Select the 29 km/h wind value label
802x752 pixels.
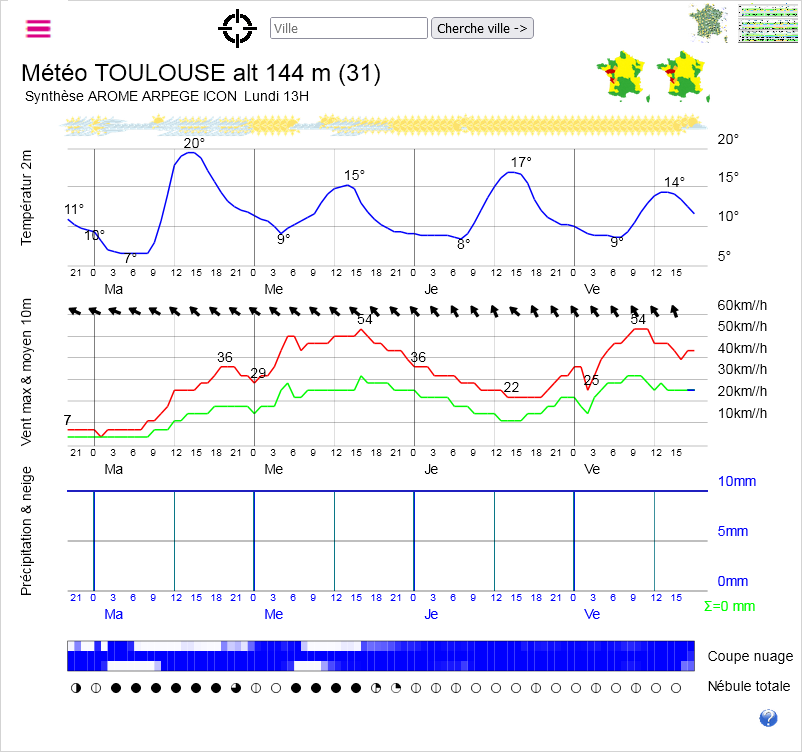click(258, 373)
